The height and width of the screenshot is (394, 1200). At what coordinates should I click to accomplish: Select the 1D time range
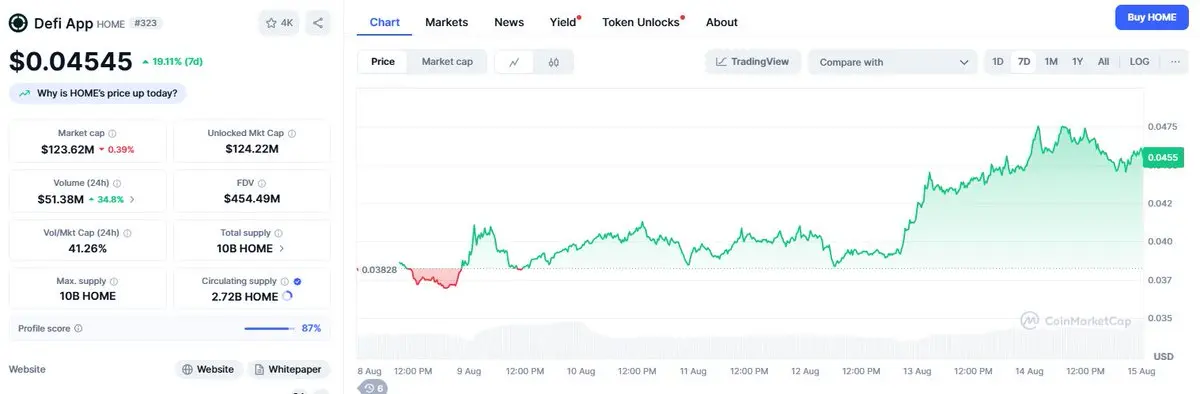click(x=997, y=62)
